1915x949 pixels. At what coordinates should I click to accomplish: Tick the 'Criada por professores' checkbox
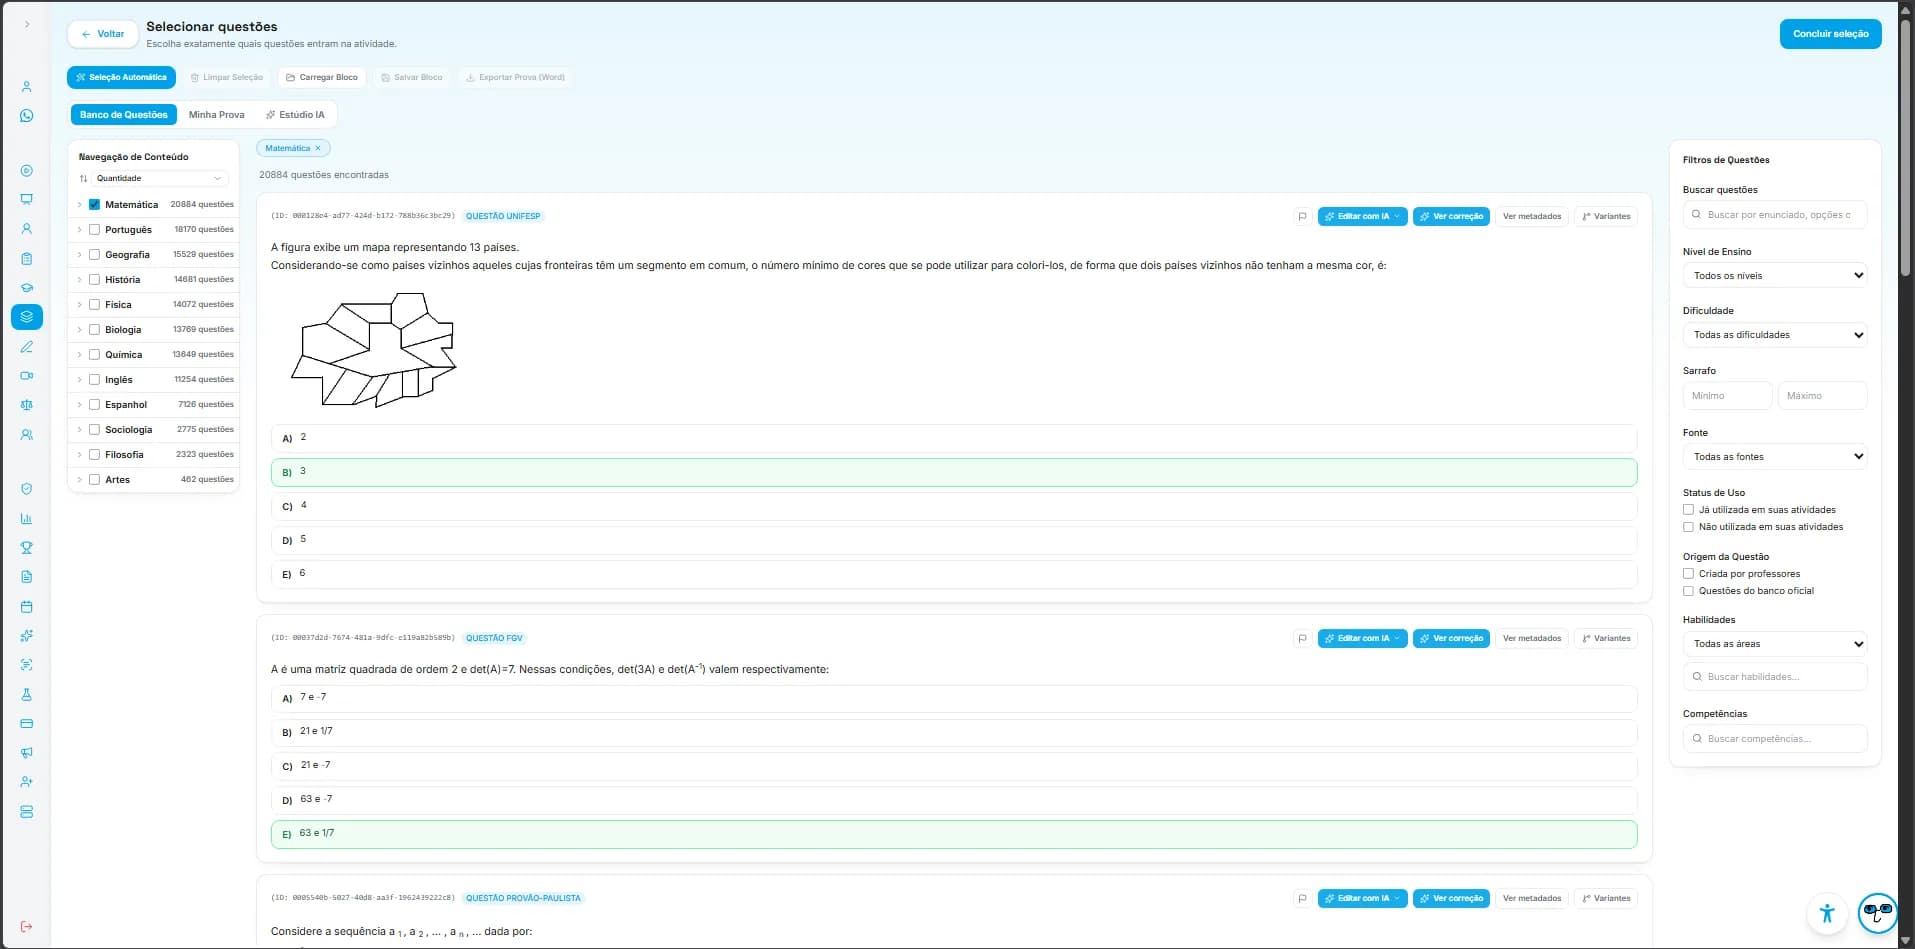(x=1688, y=574)
